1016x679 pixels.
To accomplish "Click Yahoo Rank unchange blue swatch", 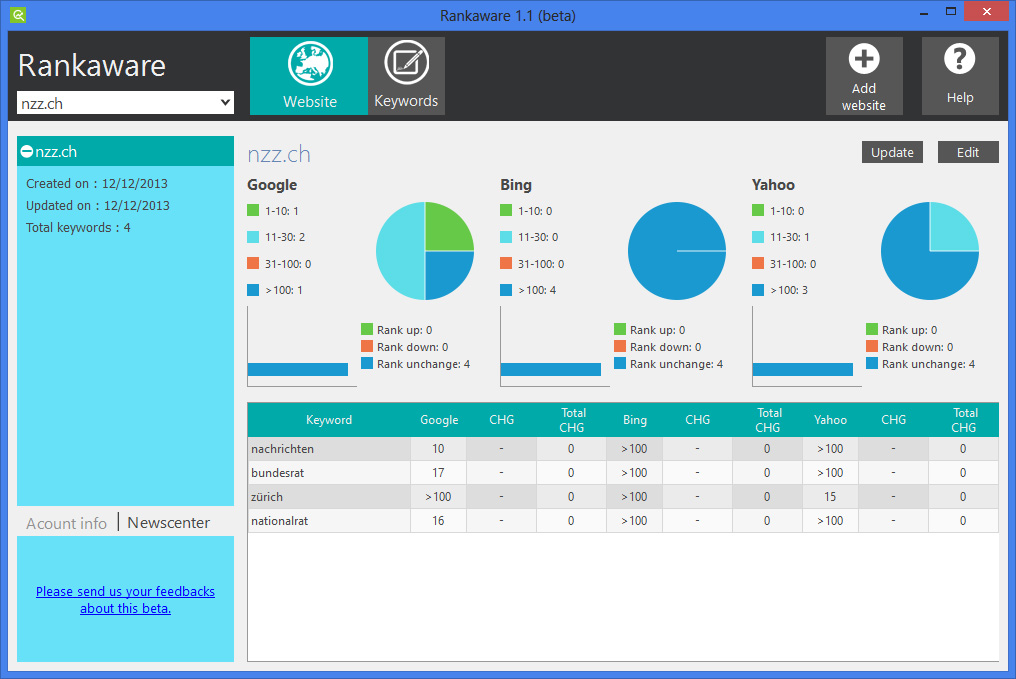I will tap(872, 363).
